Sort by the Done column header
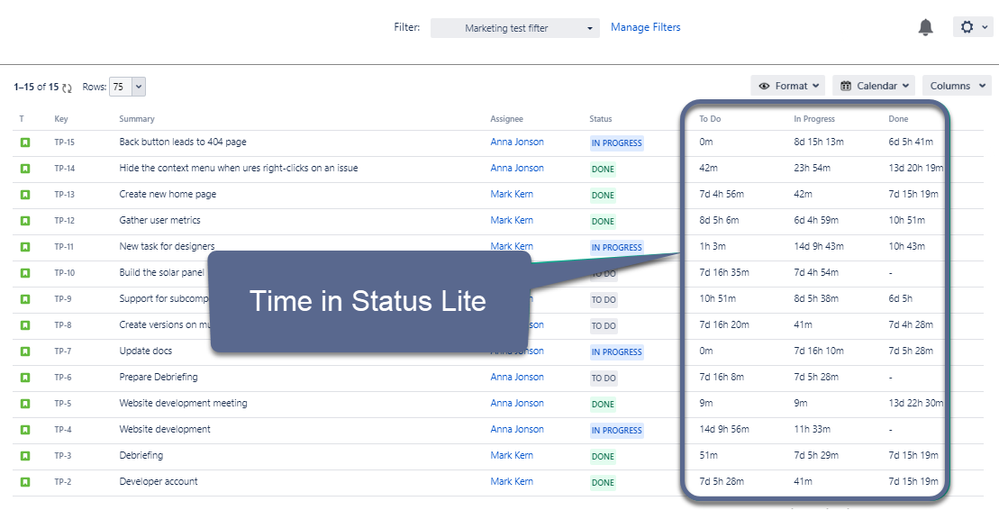The height and width of the screenshot is (530, 999). pos(898,119)
